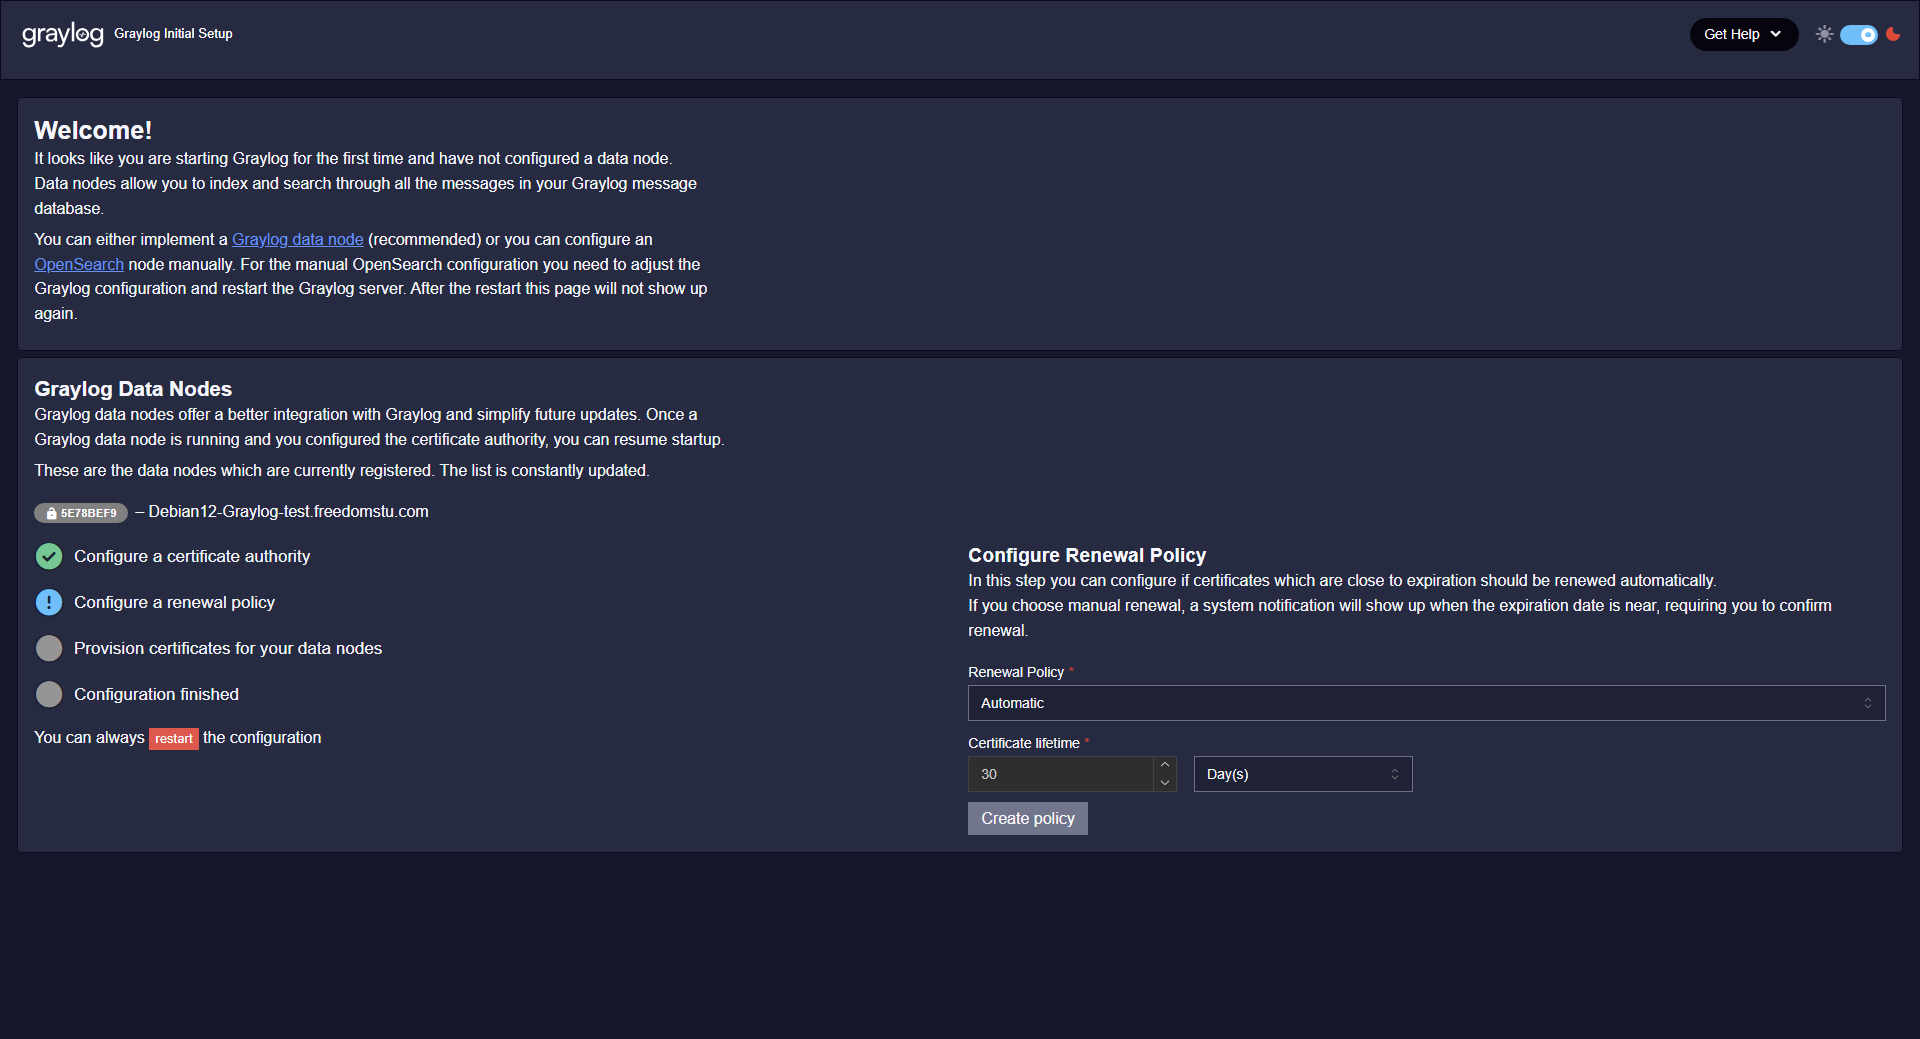Viewport: 1920px width, 1039px height.
Task: Open the Day(s) lifetime unit dropdown
Action: 1302,774
